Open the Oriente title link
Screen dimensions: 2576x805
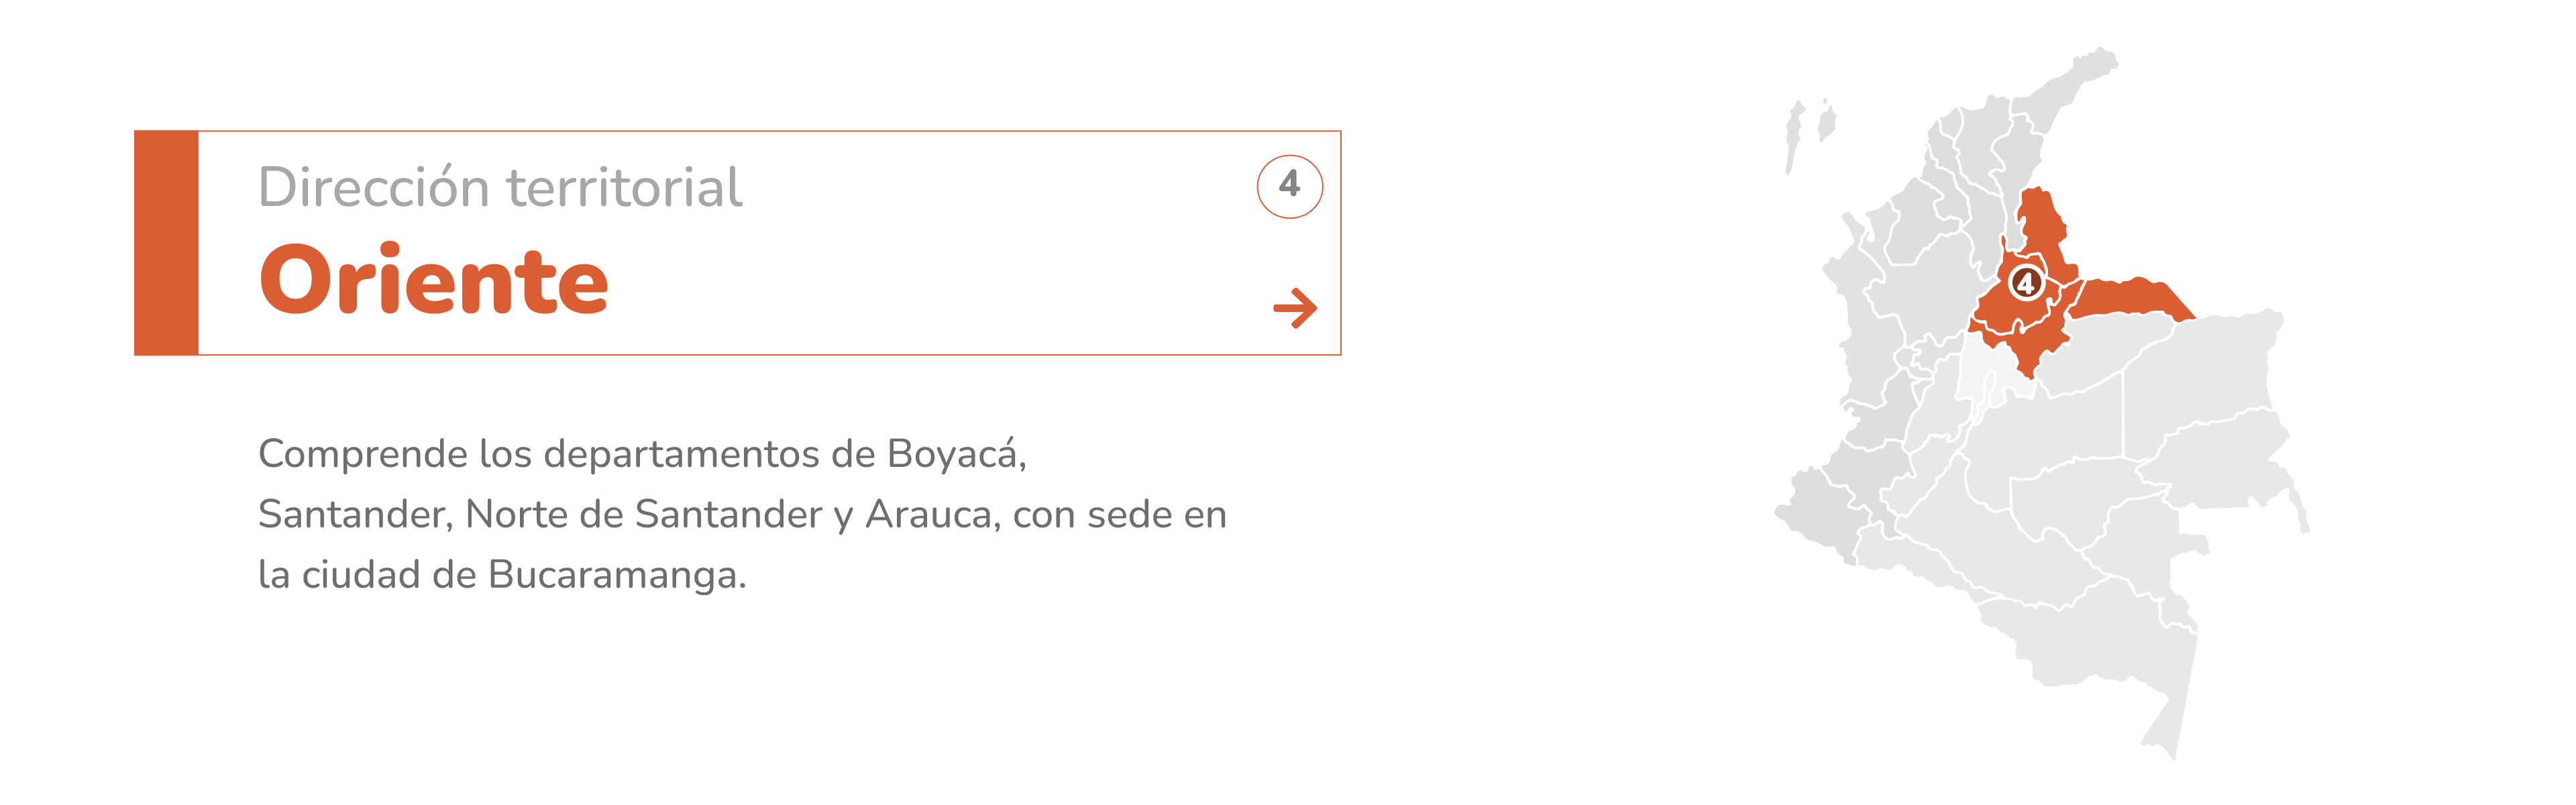point(433,282)
